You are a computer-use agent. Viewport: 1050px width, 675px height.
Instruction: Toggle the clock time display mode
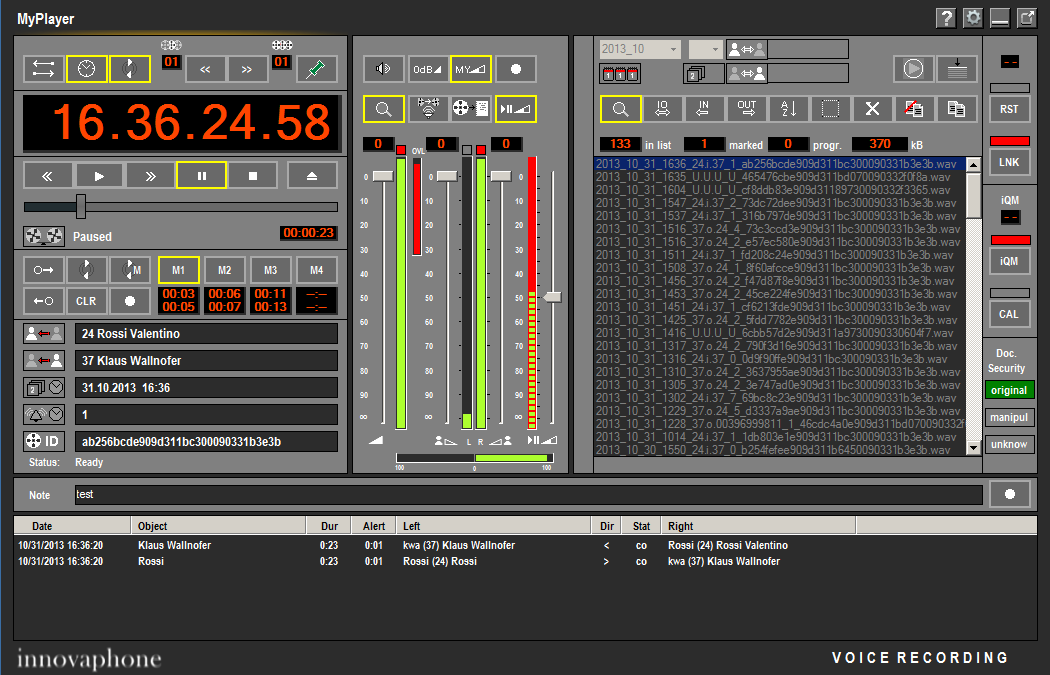tap(87, 69)
